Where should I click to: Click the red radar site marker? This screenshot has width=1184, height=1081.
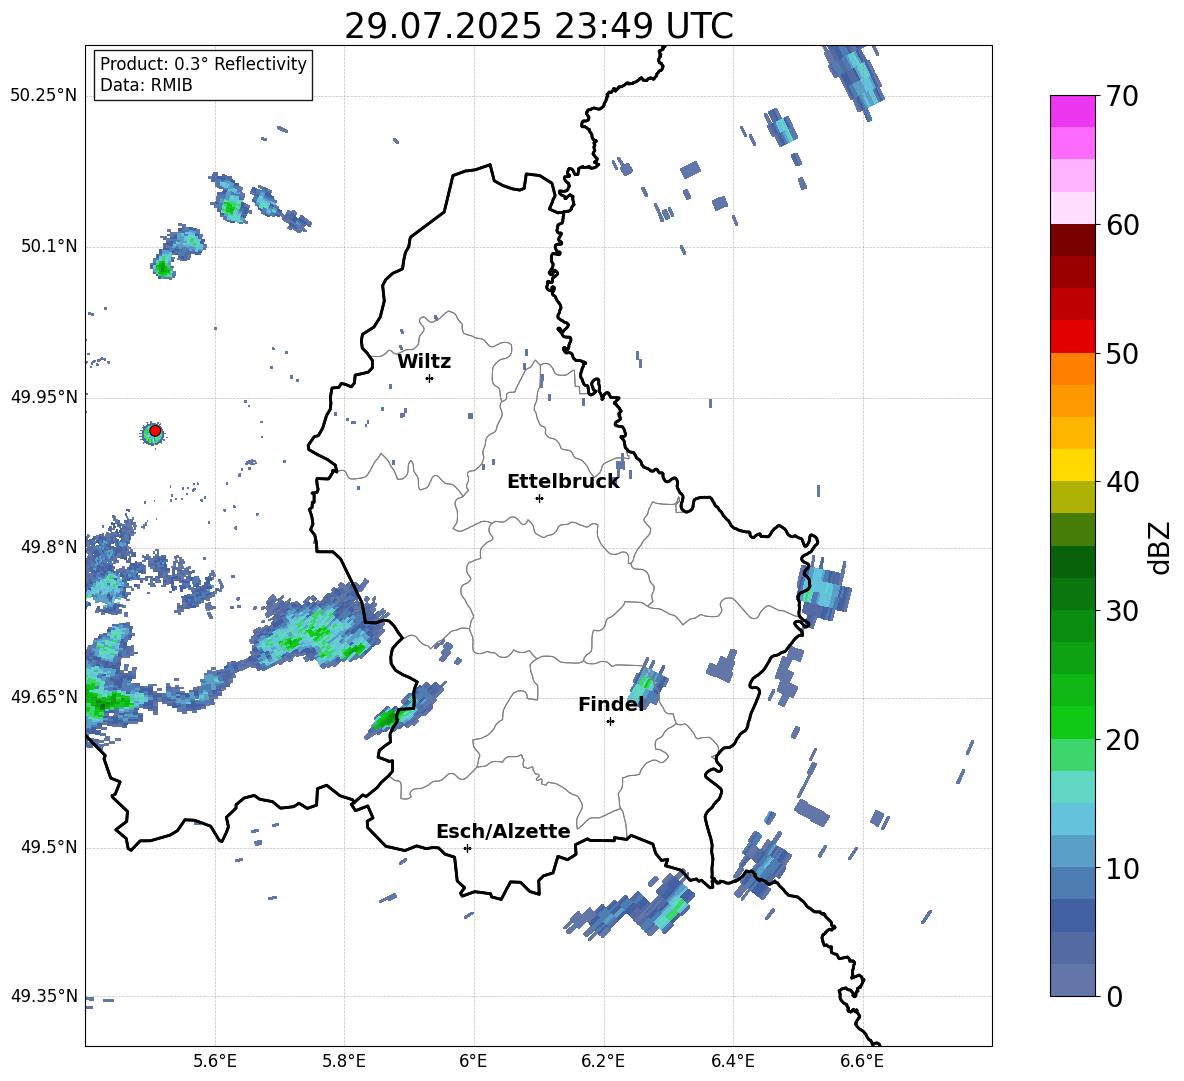pos(155,431)
